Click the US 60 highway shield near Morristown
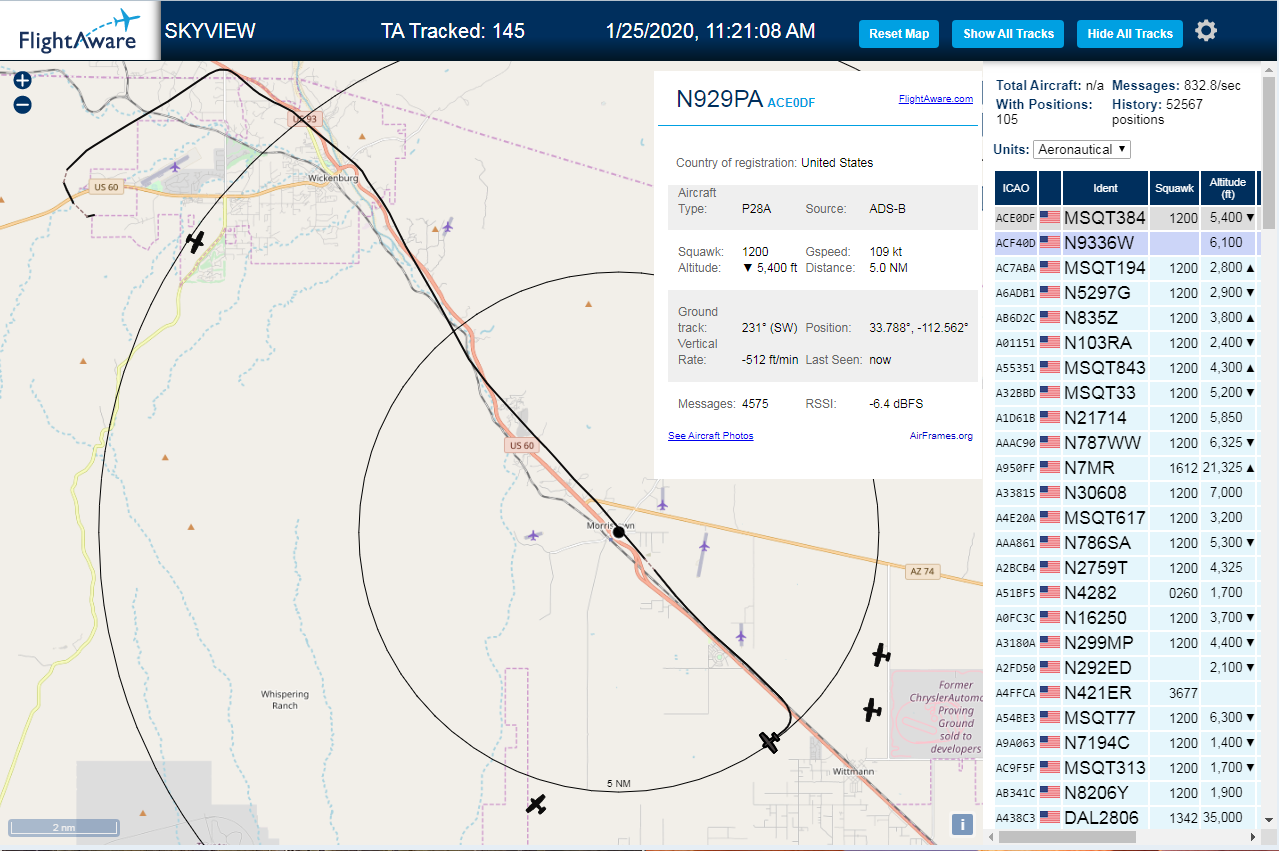Viewport: 1279px width, 851px height. 521,445
